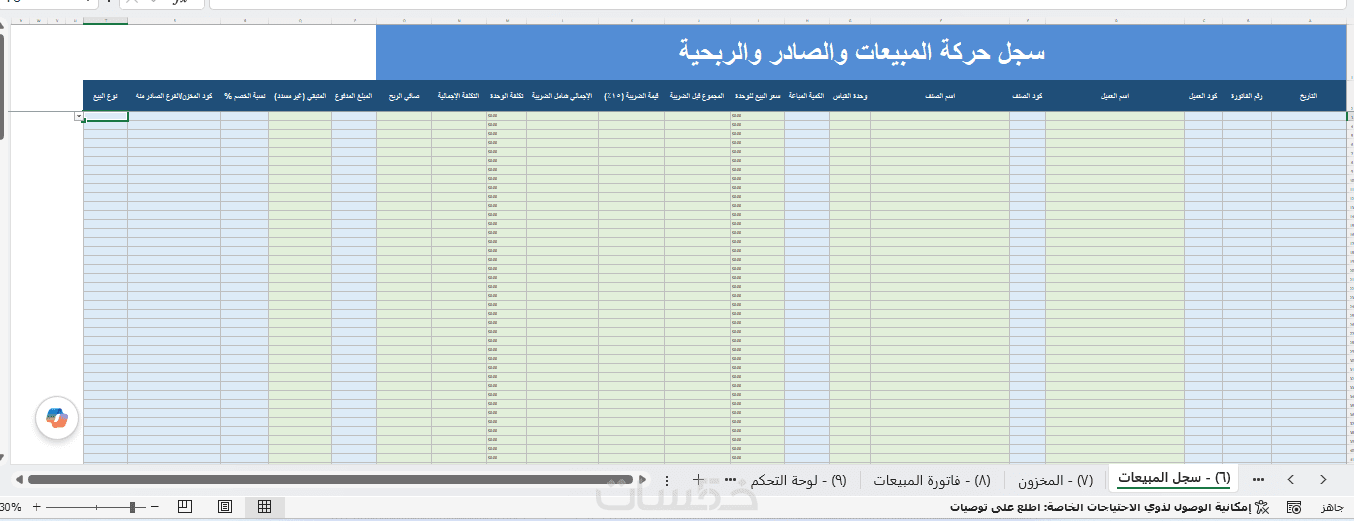
Task: Open sheet tab (٩) - لوحة التحكم
Action: pos(801,480)
